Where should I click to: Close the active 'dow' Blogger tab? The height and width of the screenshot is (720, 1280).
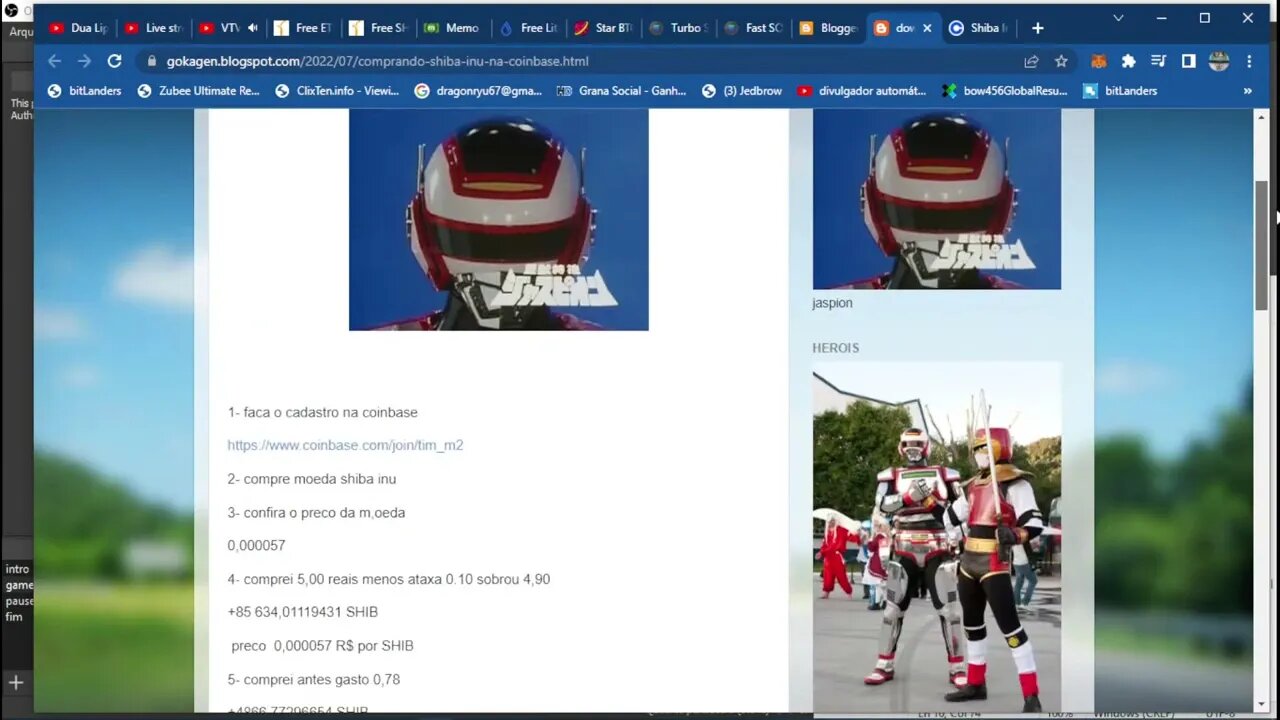[927, 28]
